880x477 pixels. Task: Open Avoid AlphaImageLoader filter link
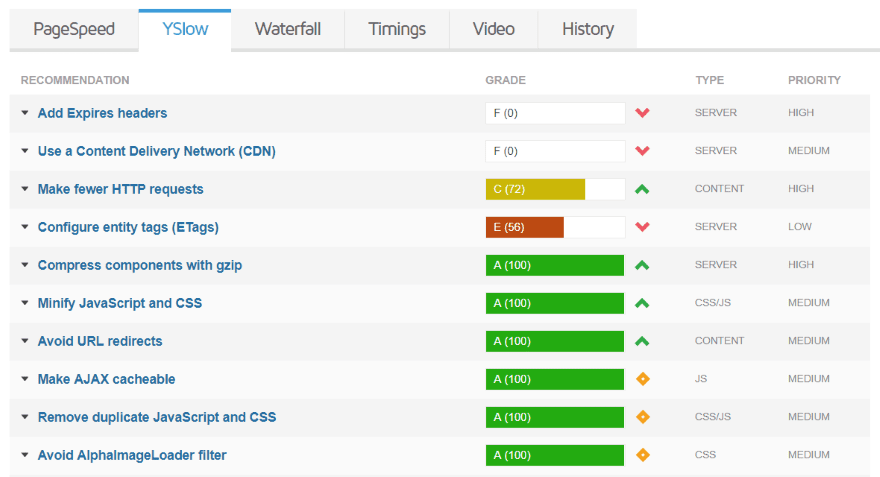click(x=132, y=455)
